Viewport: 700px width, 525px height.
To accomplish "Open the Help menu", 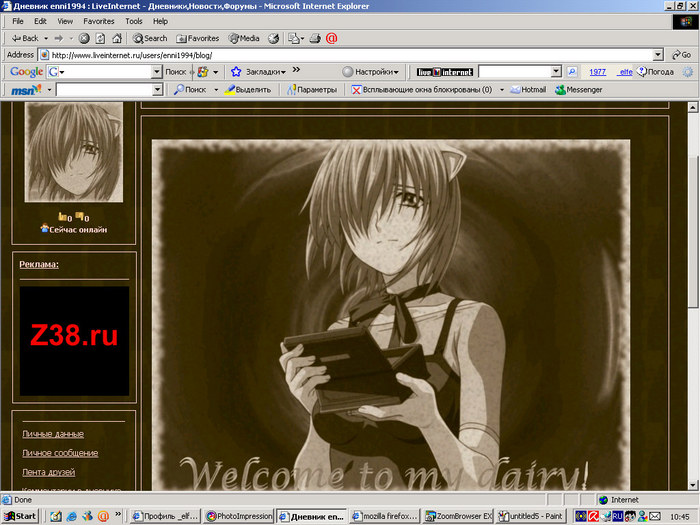I will [160, 21].
